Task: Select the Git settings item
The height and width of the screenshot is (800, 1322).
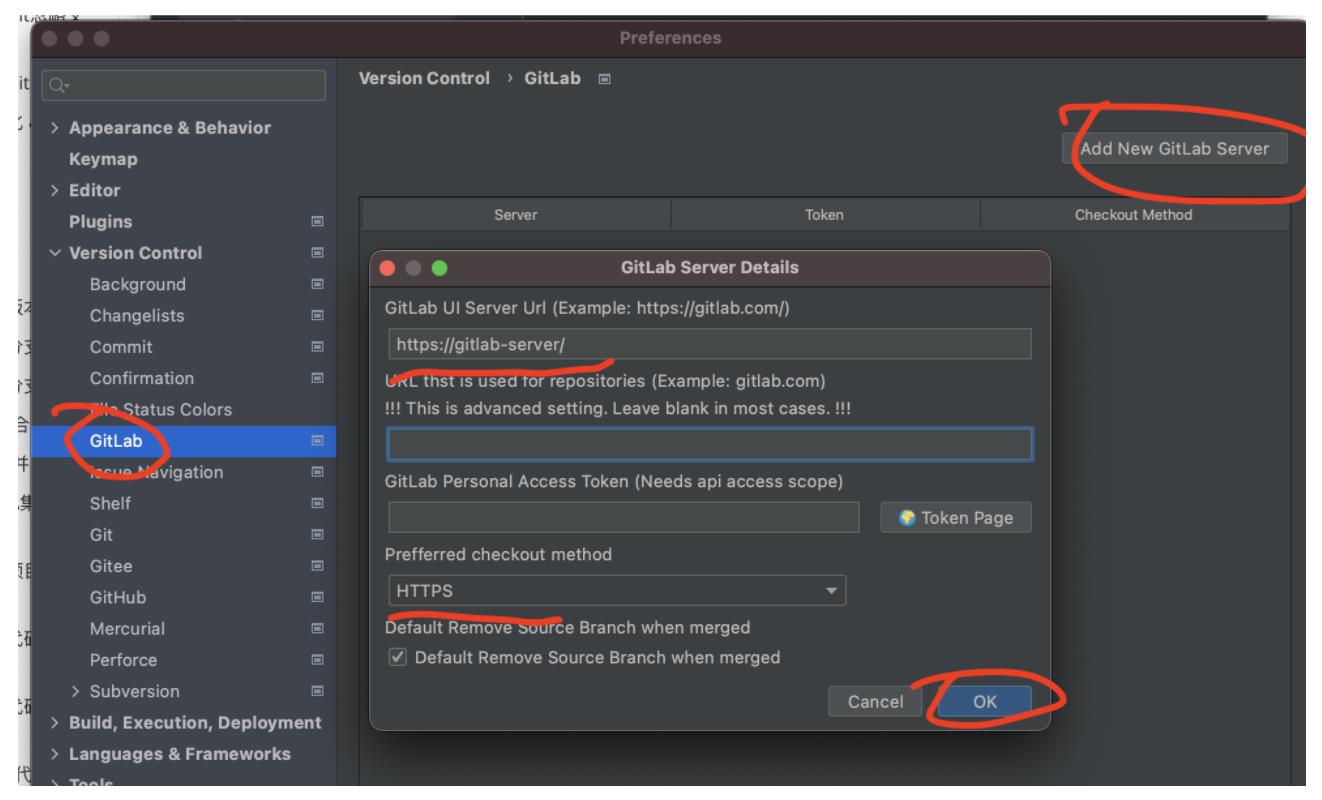Action: [100, 535]
